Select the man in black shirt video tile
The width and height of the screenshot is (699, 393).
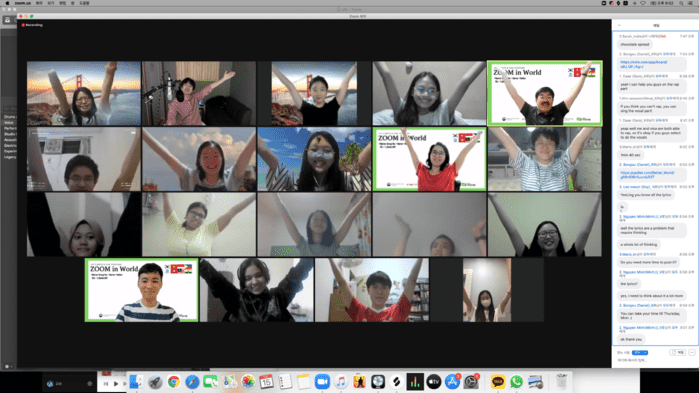[x=545, y=93]
